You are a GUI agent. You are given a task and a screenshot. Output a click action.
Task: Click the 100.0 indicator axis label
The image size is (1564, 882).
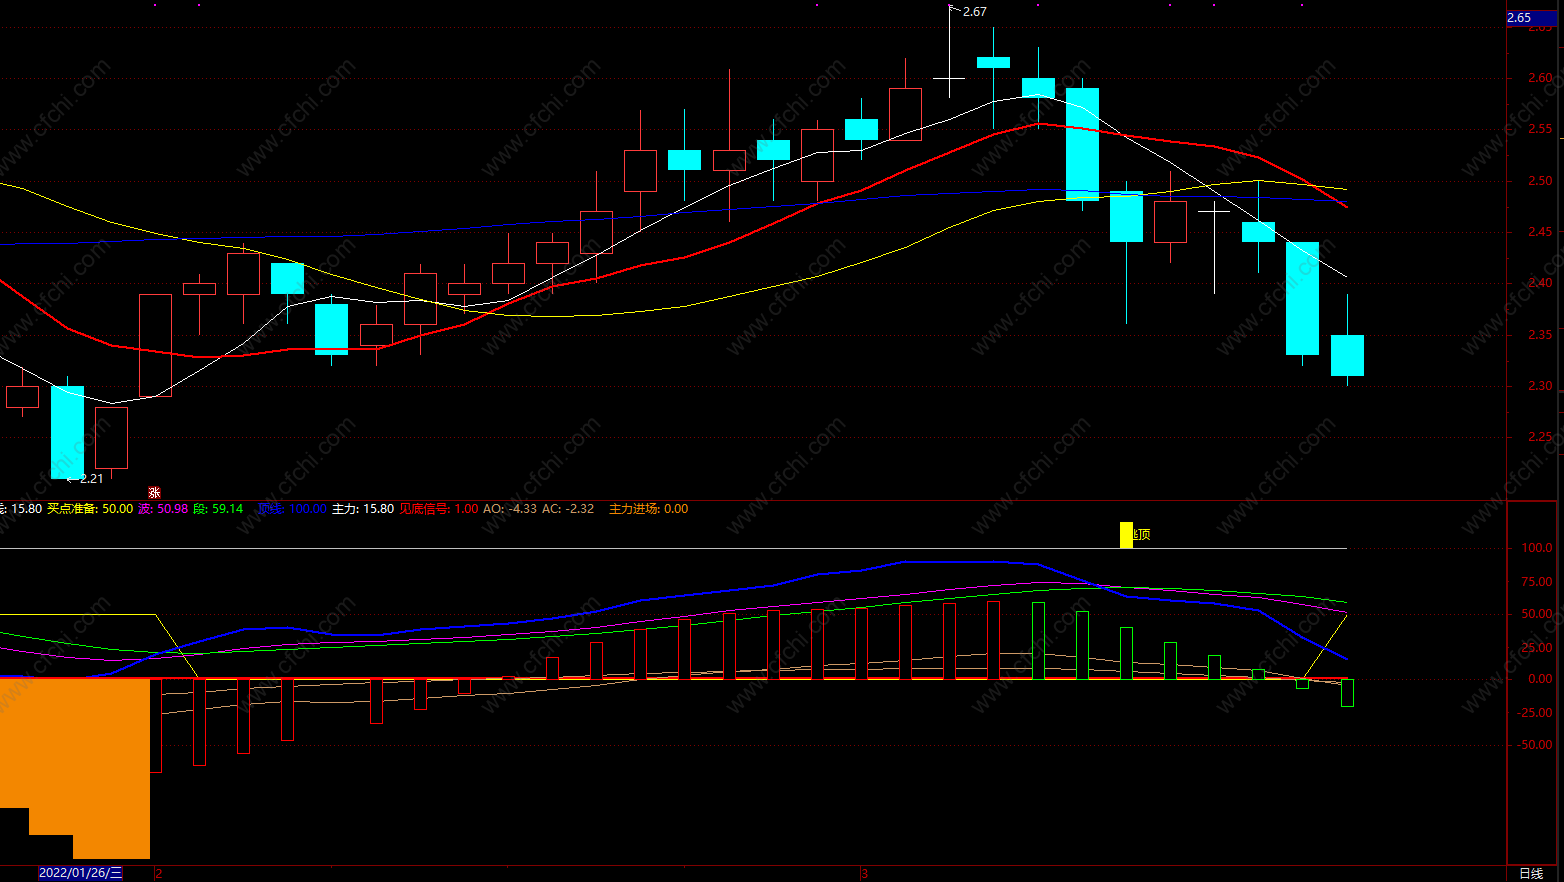pyautogui.click(x=1537, y=548)
